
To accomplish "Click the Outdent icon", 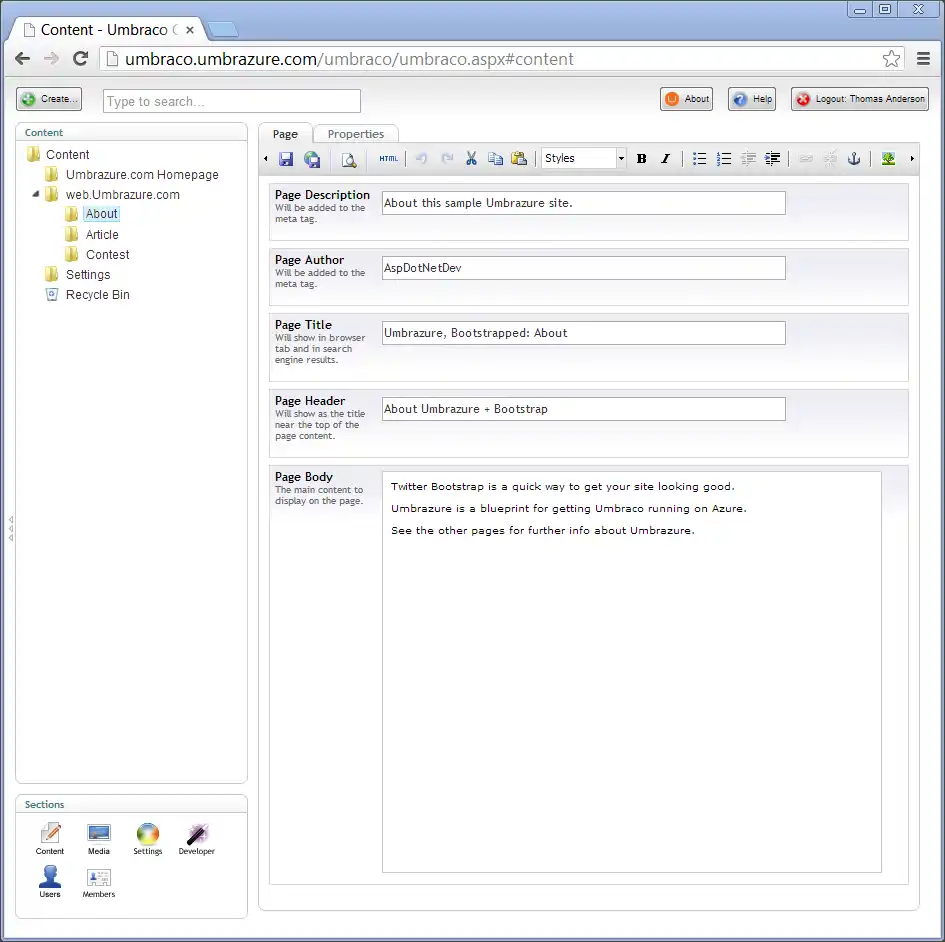I will click(748, 159).
